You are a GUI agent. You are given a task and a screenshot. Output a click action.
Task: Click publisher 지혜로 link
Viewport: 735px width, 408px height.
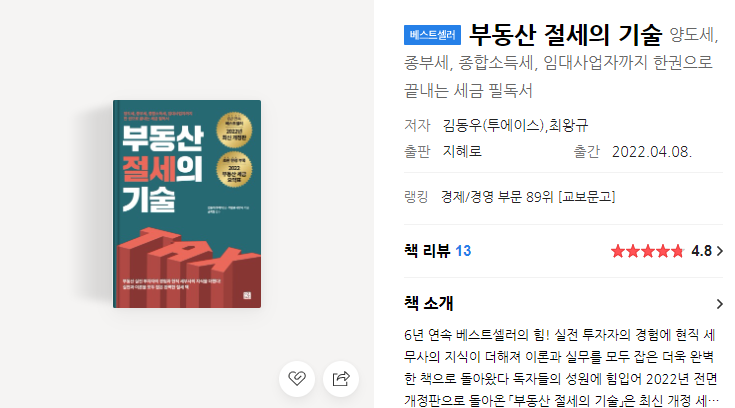(462, 151)
